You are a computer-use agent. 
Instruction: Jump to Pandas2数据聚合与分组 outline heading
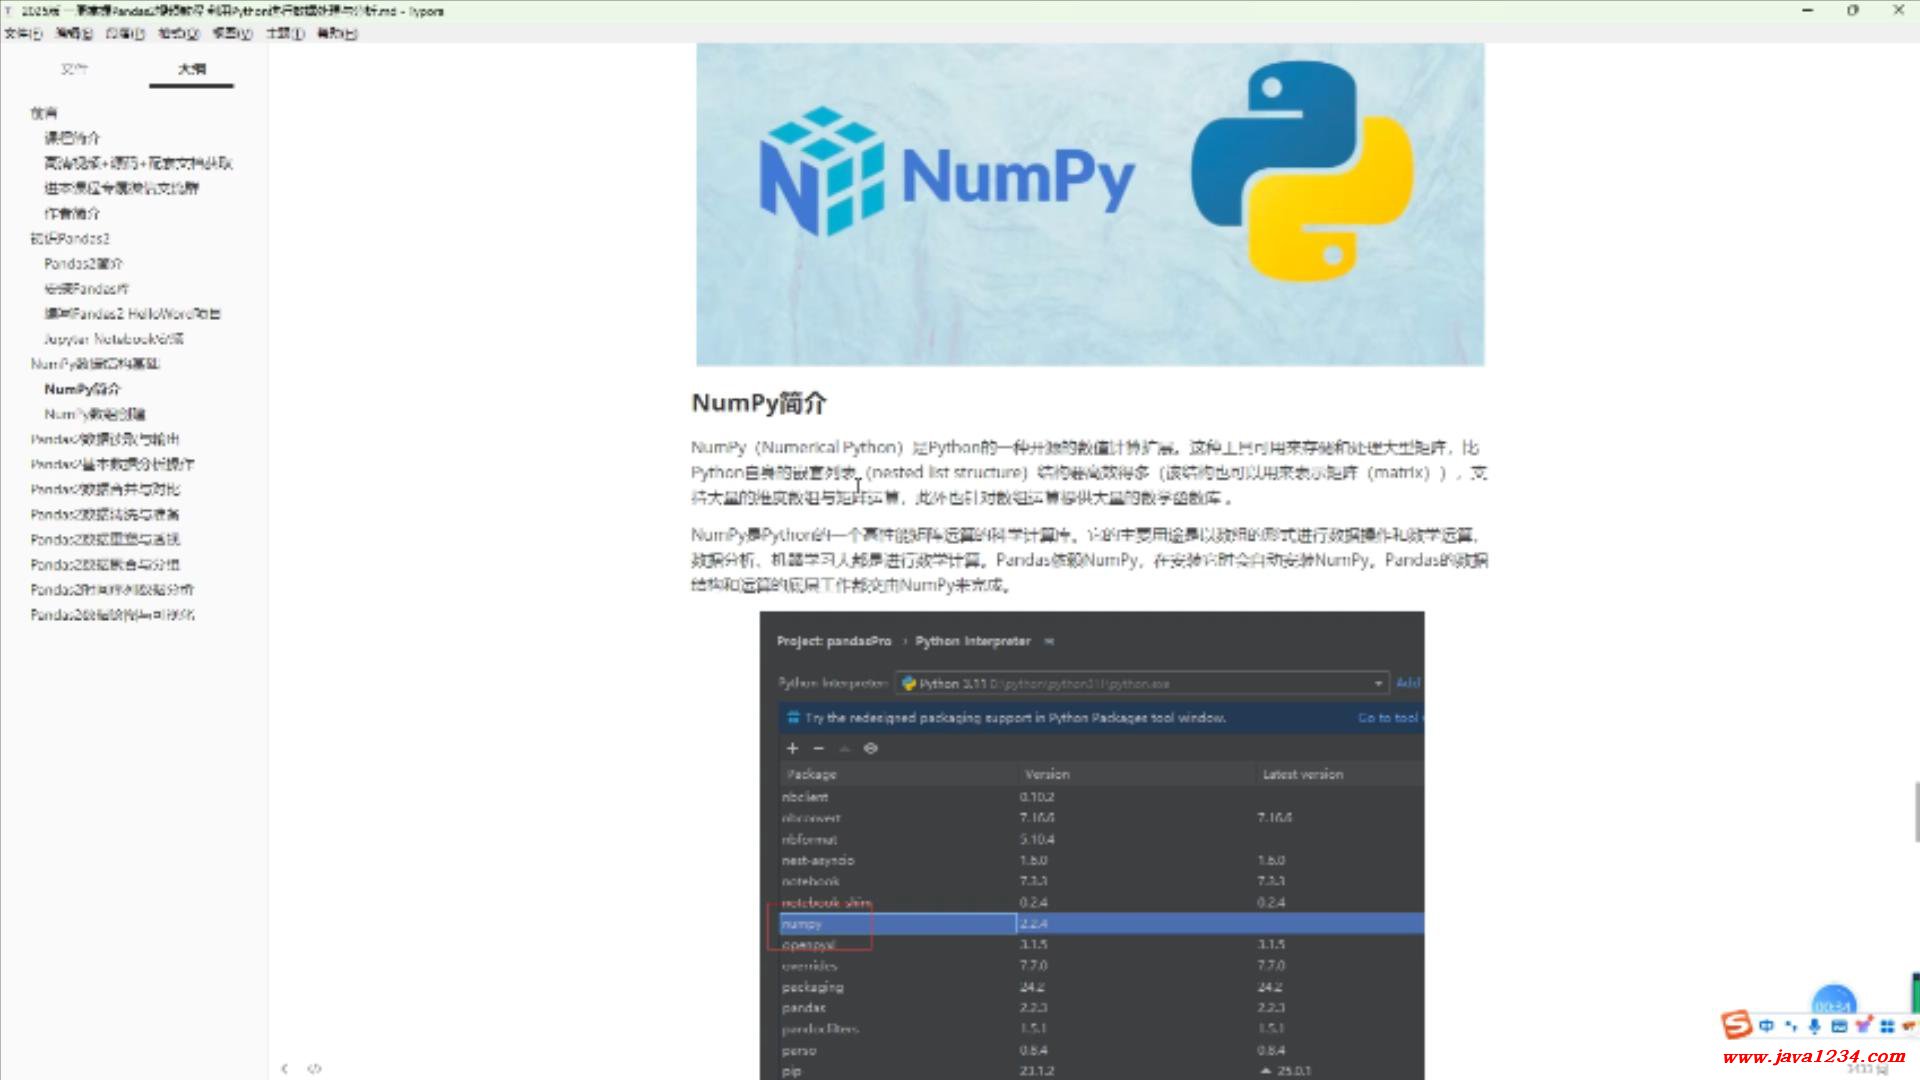point(105,564)
